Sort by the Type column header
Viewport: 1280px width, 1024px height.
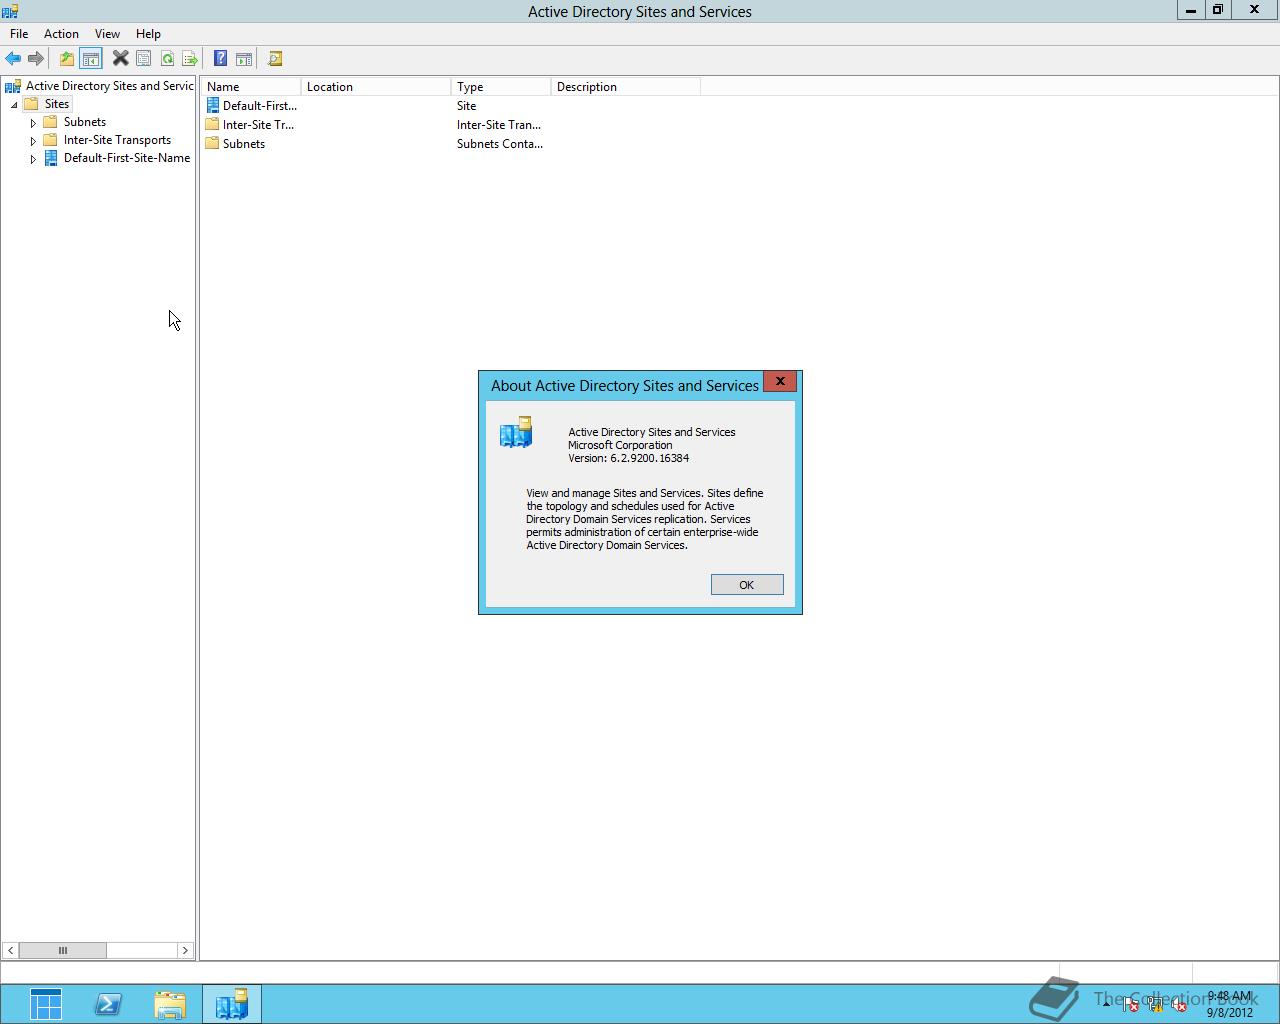(x=501, y=87)
